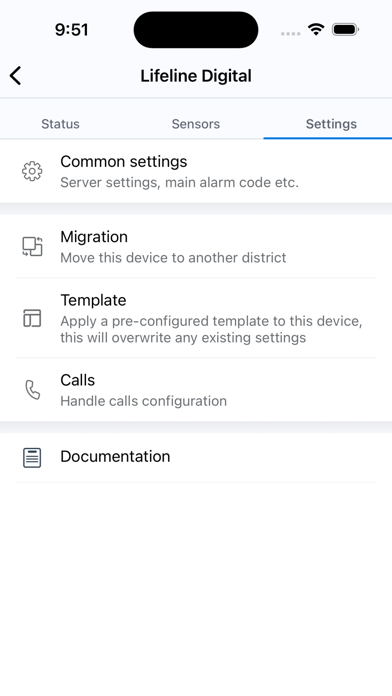
Task: Open Common settings
Action: (x=196, y=171)
